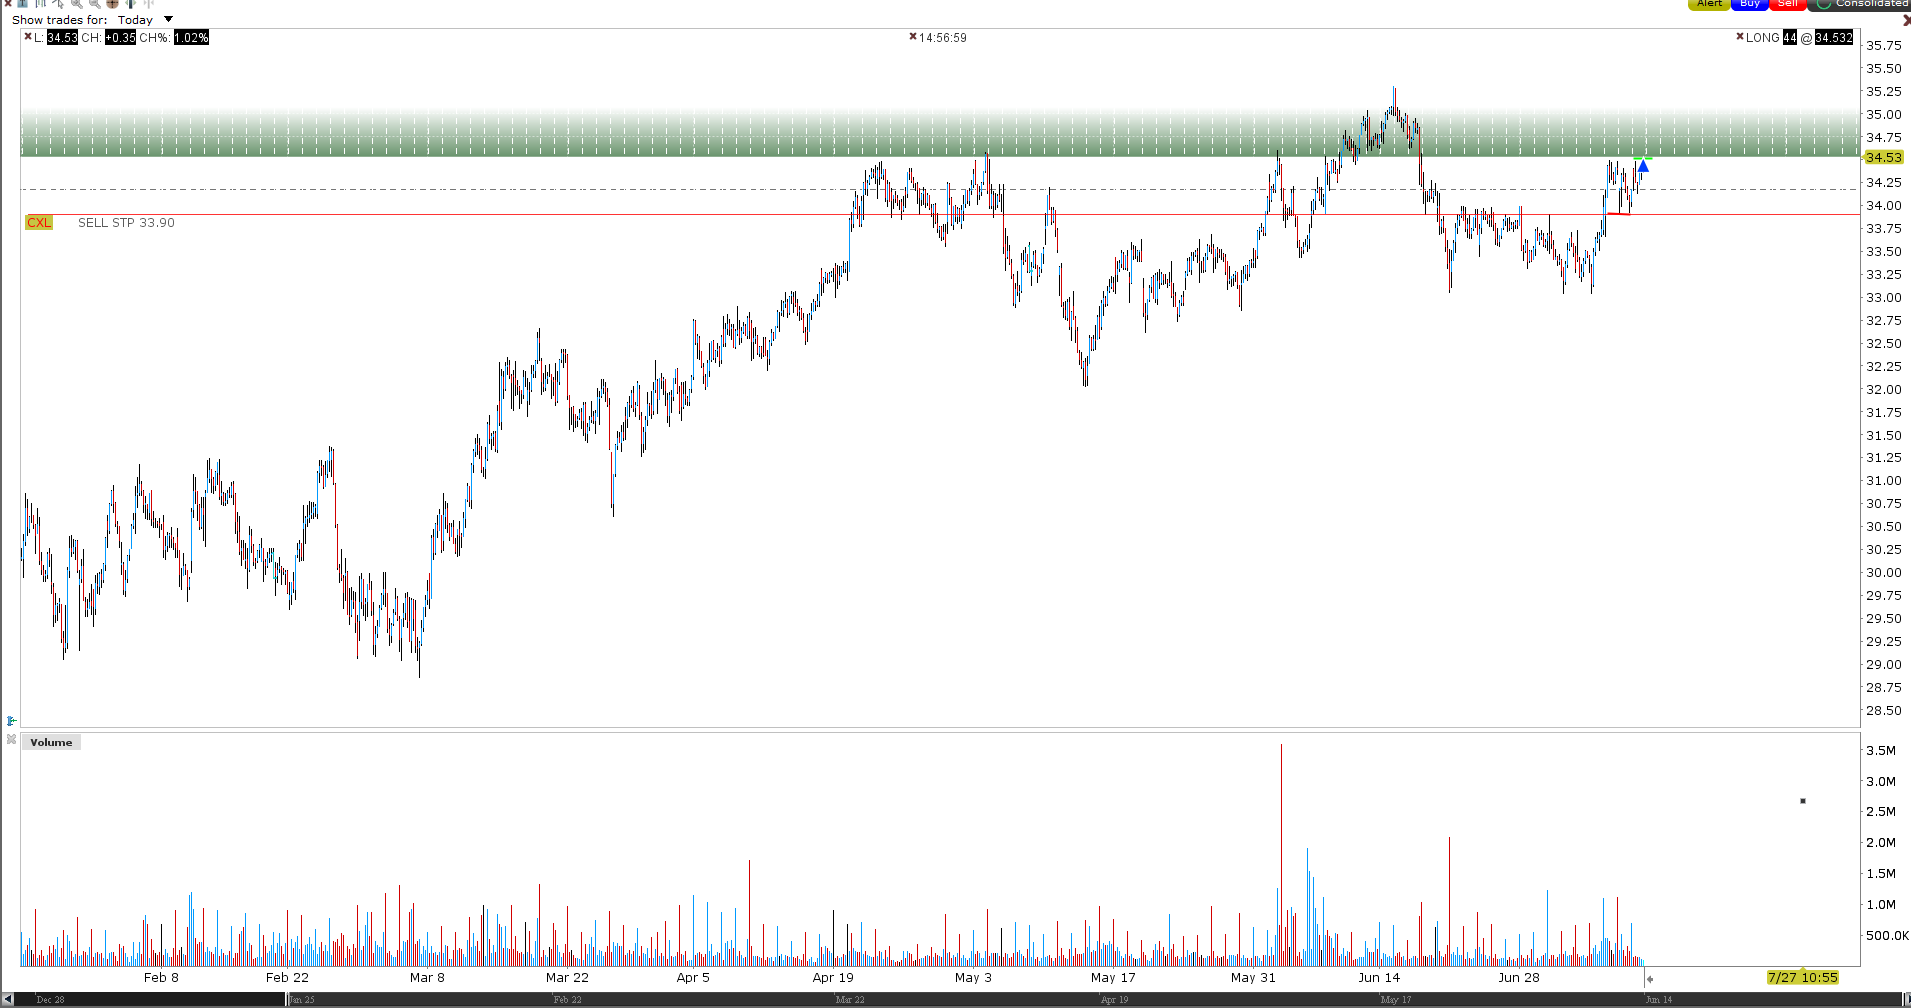Click the red X at the toolbar's left end
This screenshot has width=1911, height=1008.
[8, 3]
